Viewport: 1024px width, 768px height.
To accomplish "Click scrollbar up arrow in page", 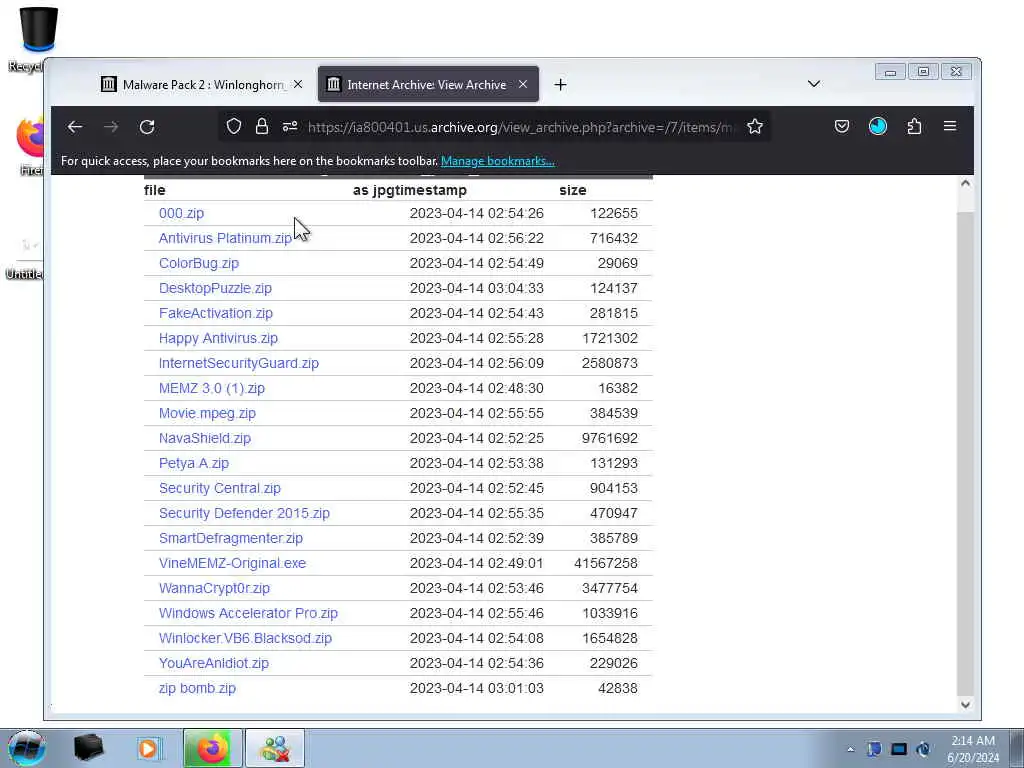I will [x=965, y=184].
